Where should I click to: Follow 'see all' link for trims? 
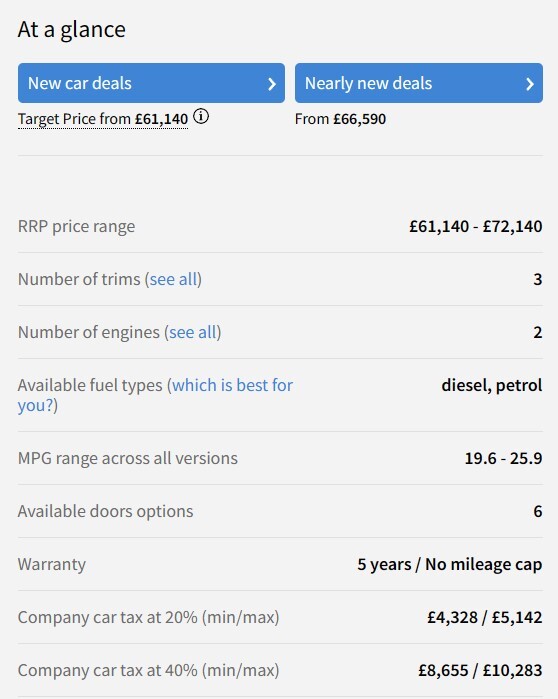[173, 280]
